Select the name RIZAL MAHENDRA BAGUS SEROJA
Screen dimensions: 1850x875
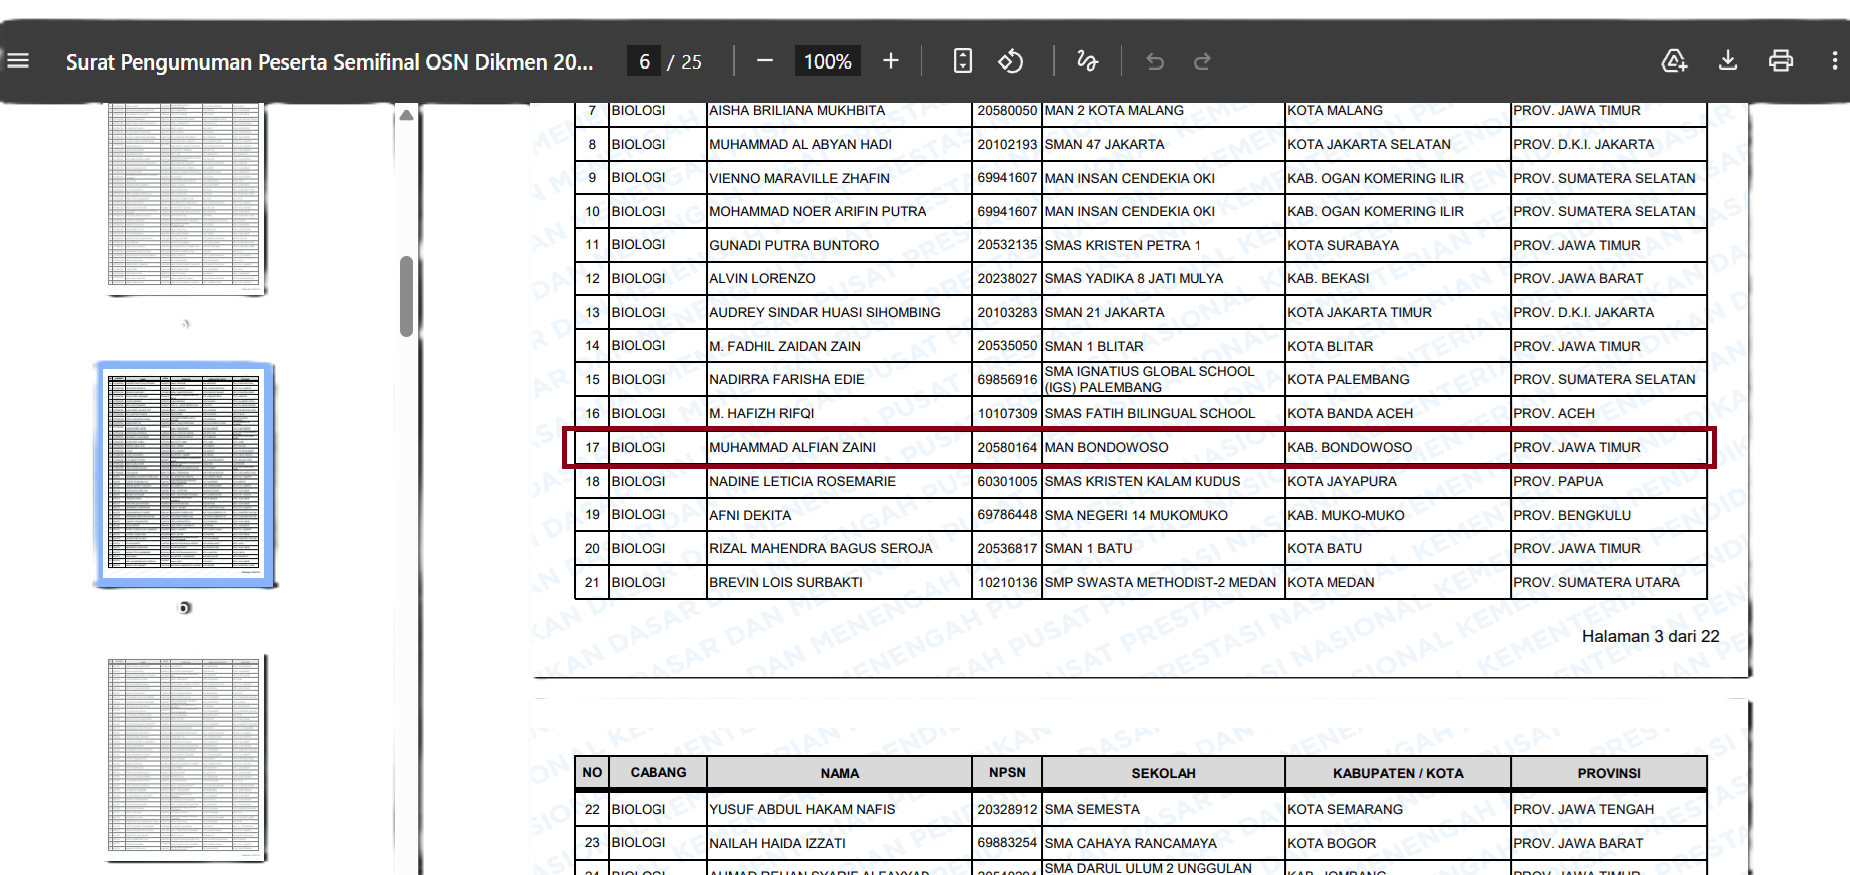click(x=821, y=549)
